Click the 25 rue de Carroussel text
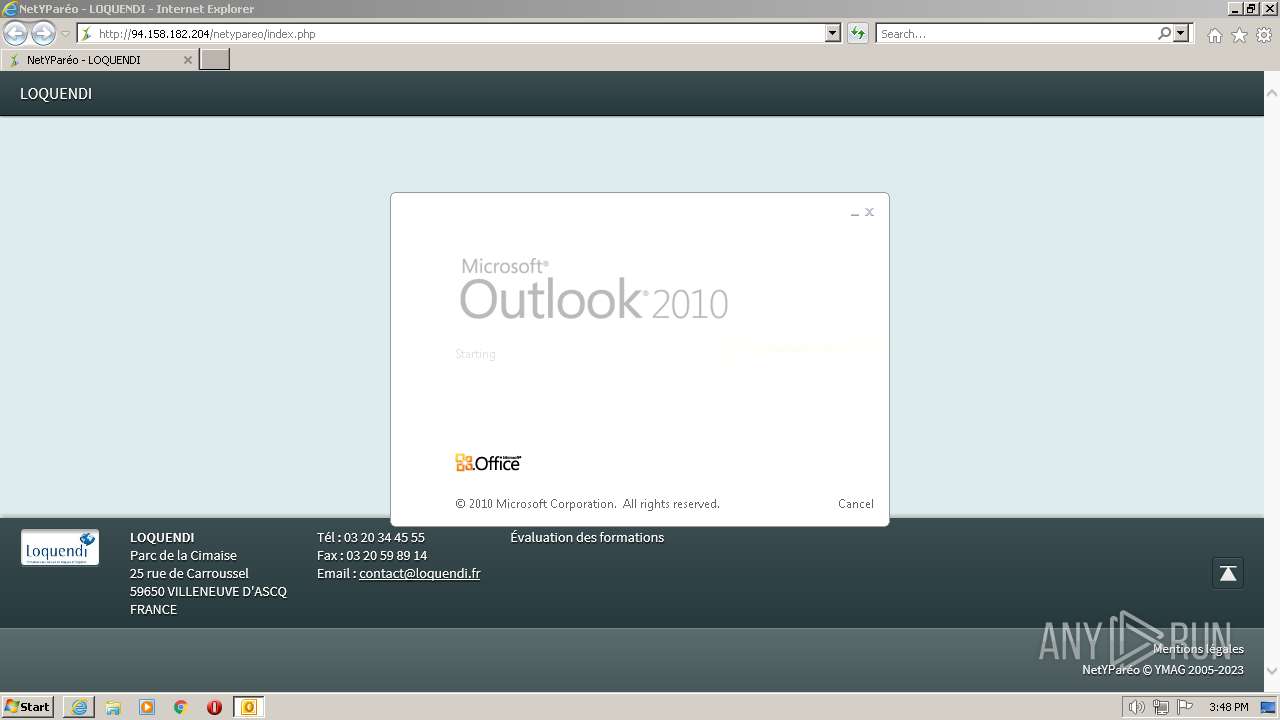 click(189, 574)
